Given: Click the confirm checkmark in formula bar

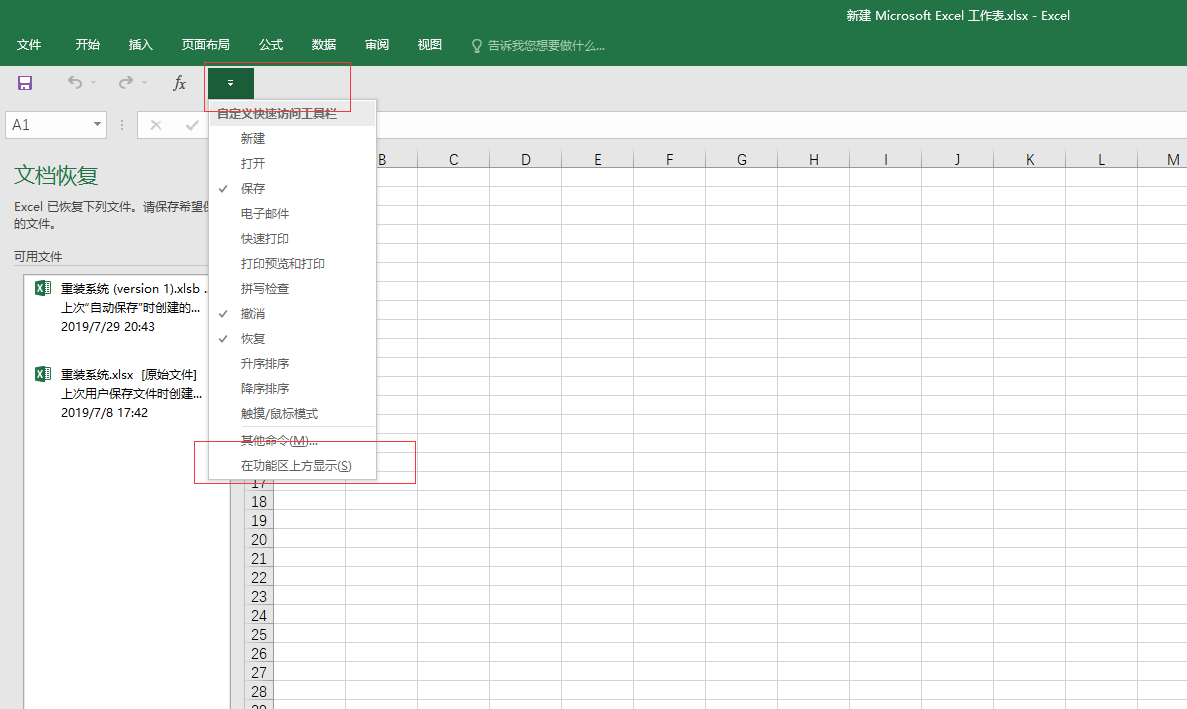Looking at the screenshot, I should point(192,125).
